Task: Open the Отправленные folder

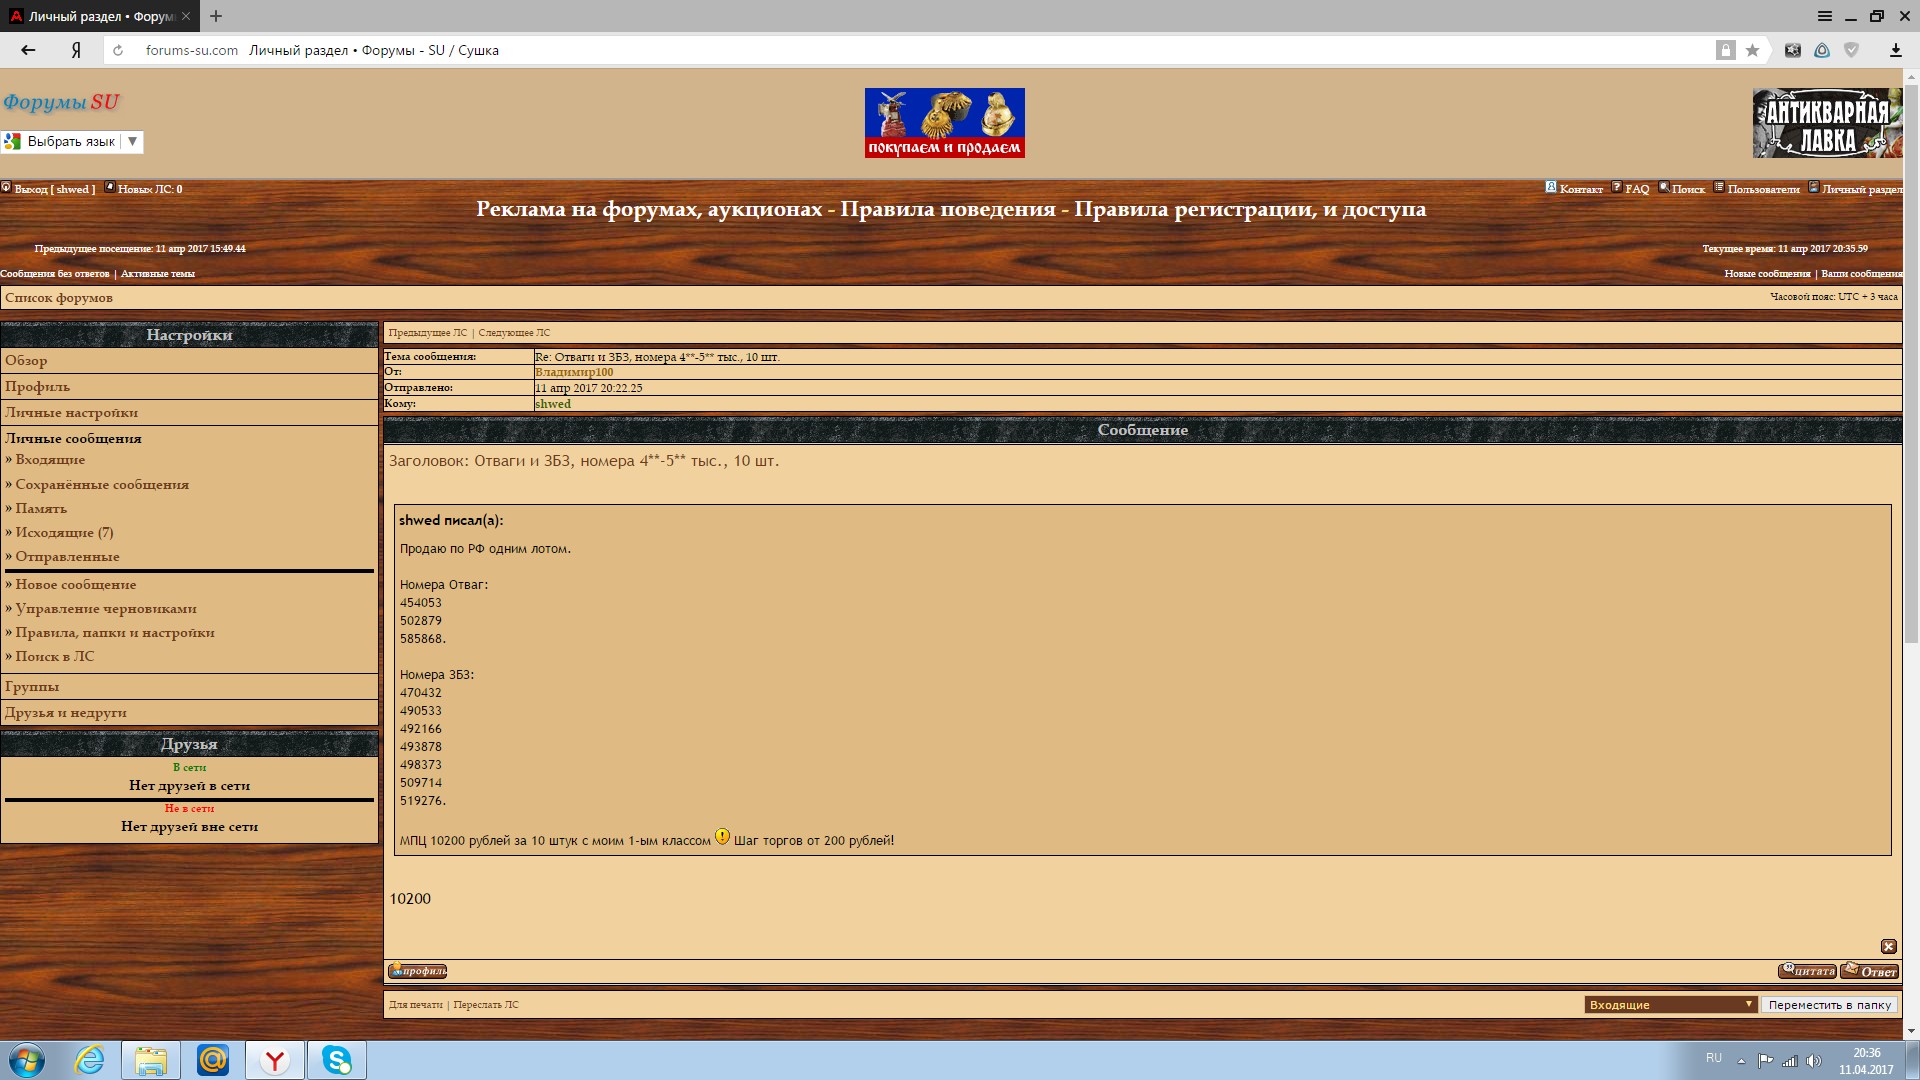Action: tap(67, 557)
